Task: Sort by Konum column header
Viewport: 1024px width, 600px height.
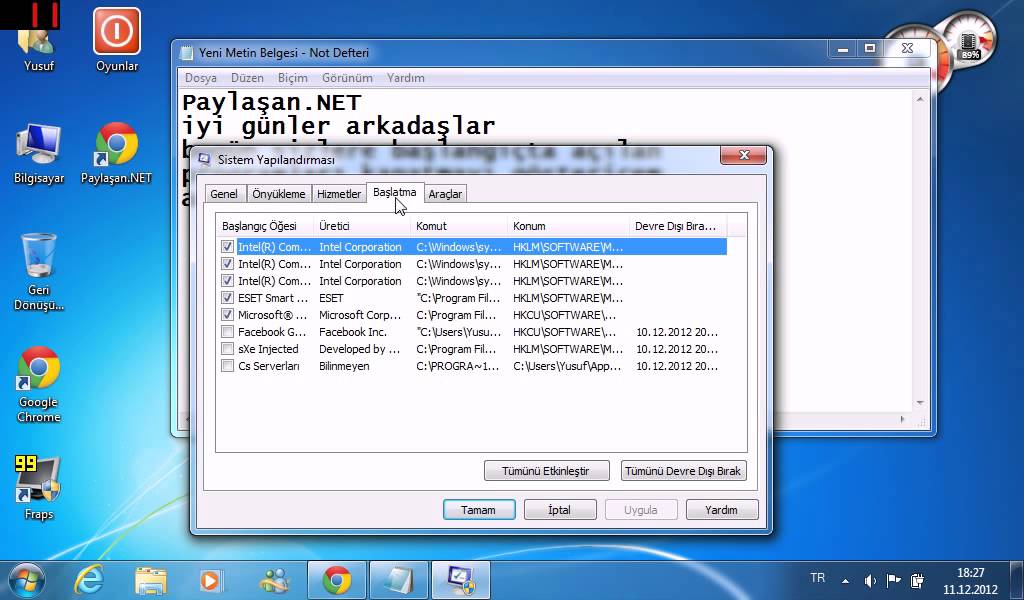Action: point(568,226)
